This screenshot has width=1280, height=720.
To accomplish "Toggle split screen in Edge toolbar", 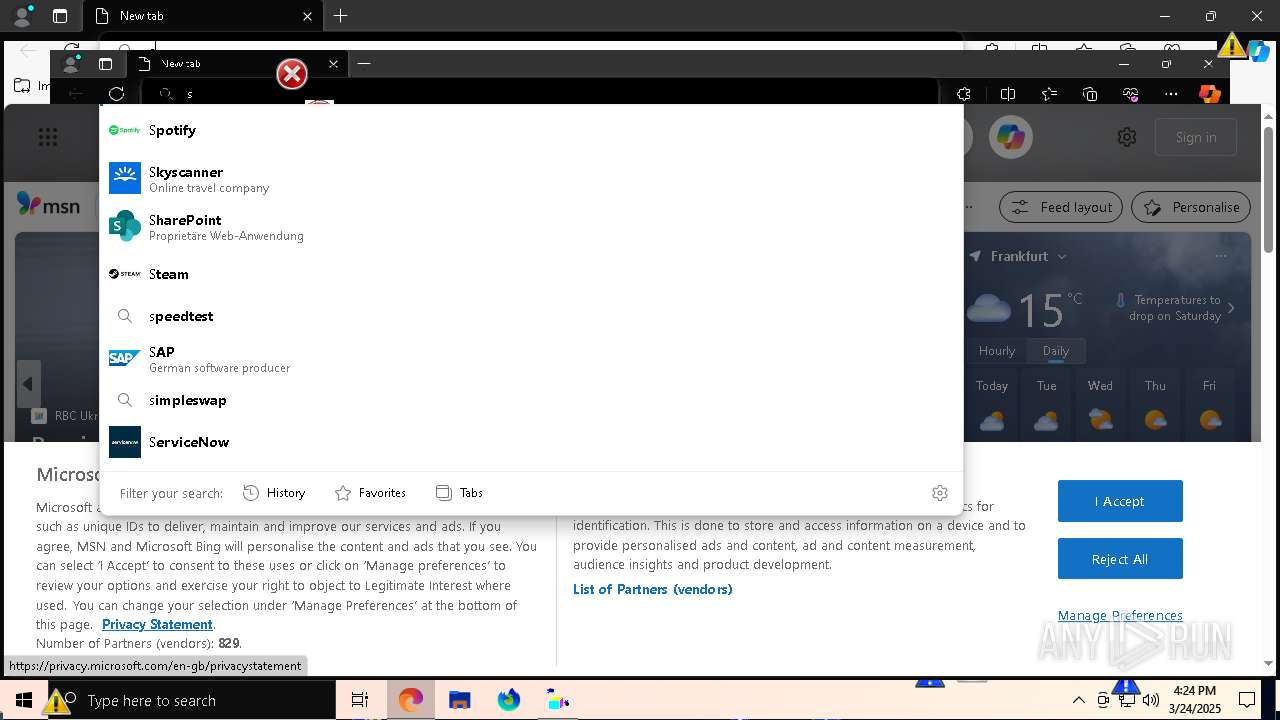I will click(1007, 94).
